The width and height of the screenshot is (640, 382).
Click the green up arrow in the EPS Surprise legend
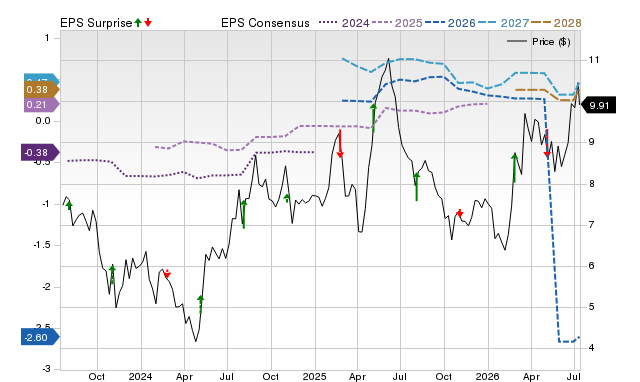coord(138,22)
